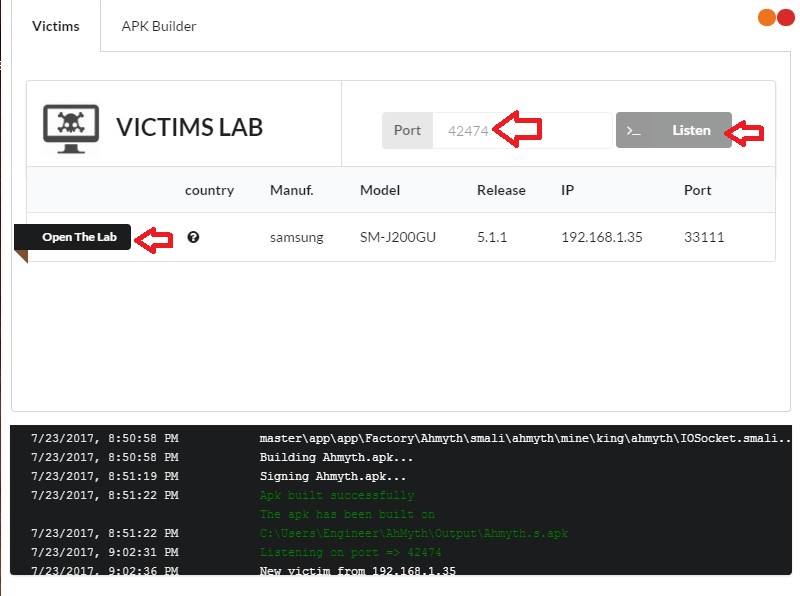Click the IP column header

pos(567,190)
